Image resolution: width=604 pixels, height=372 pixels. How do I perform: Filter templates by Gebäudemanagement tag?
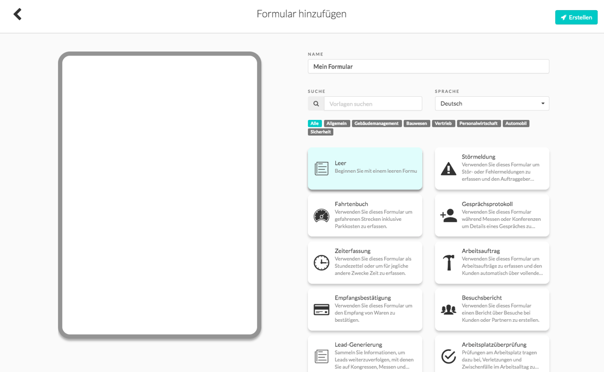376,123
